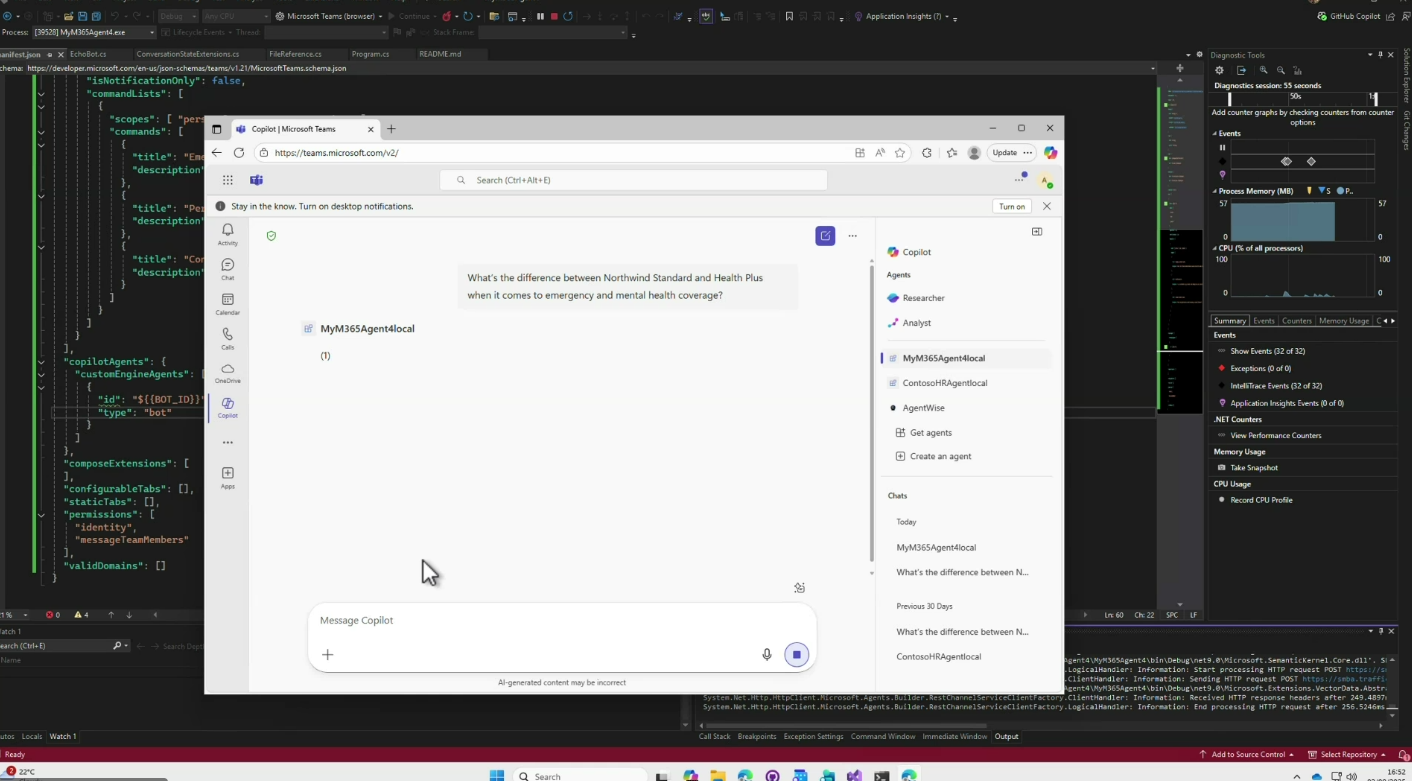
Task: Add this page to favorites with the star icon
Action: (x=900, y=153)
